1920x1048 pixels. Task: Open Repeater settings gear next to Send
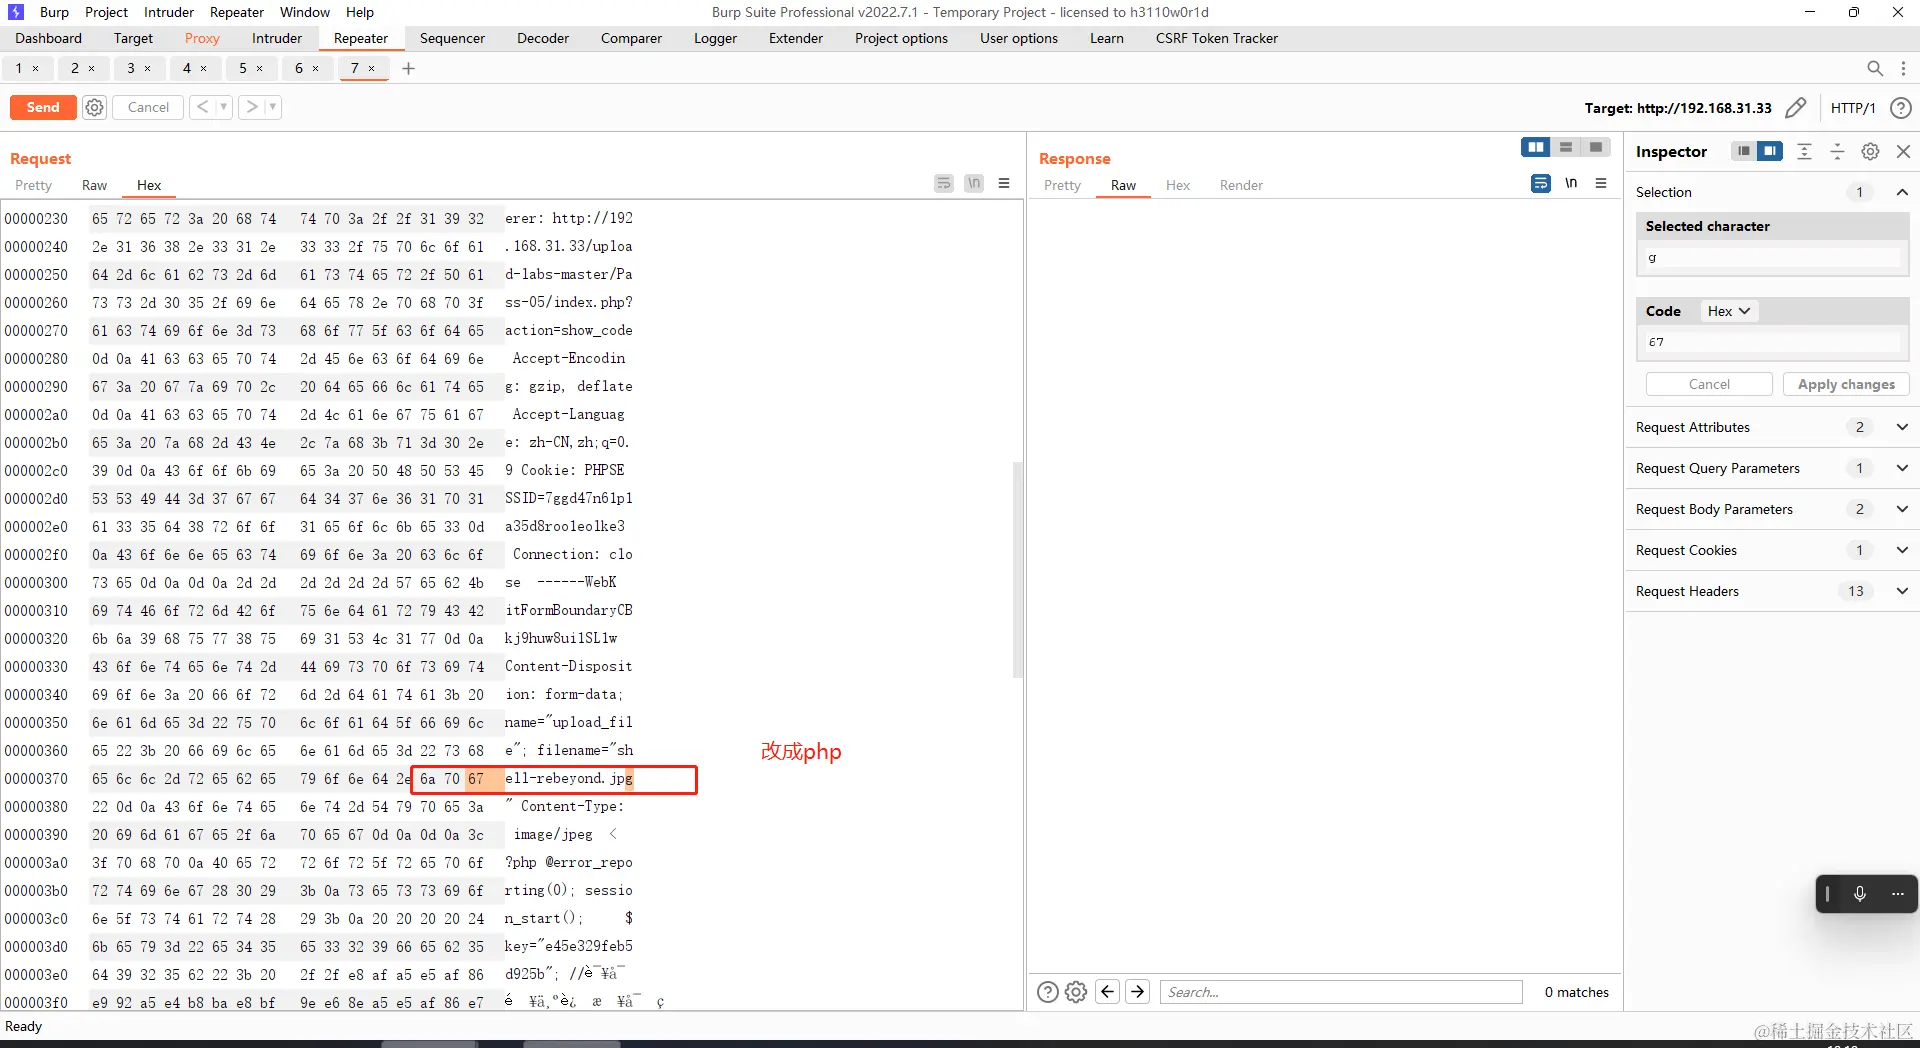click(x=94, y=107)
